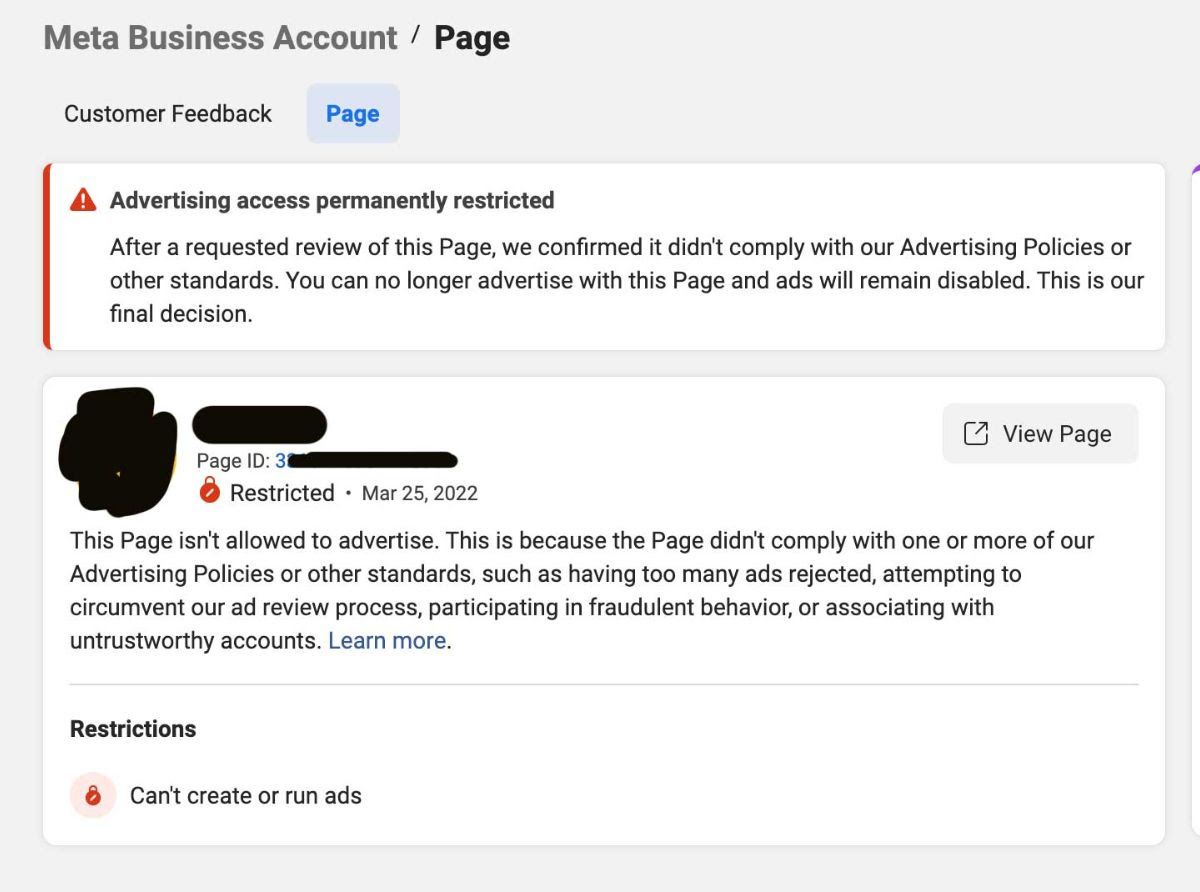This screenshot has height=892, width=1200.
Task: Open the View Page button
Action: (x=1040, y=433)
